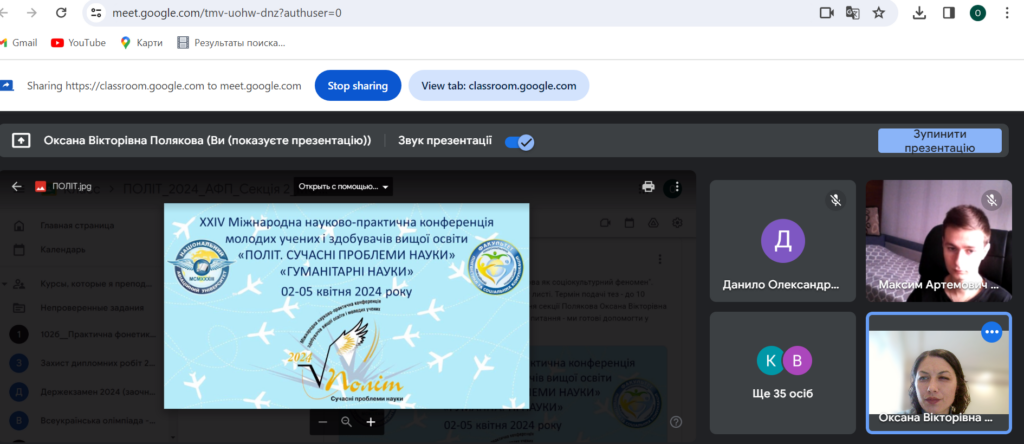Click the print icon in image viewer

pyautogui.click(x=648, y=186)
